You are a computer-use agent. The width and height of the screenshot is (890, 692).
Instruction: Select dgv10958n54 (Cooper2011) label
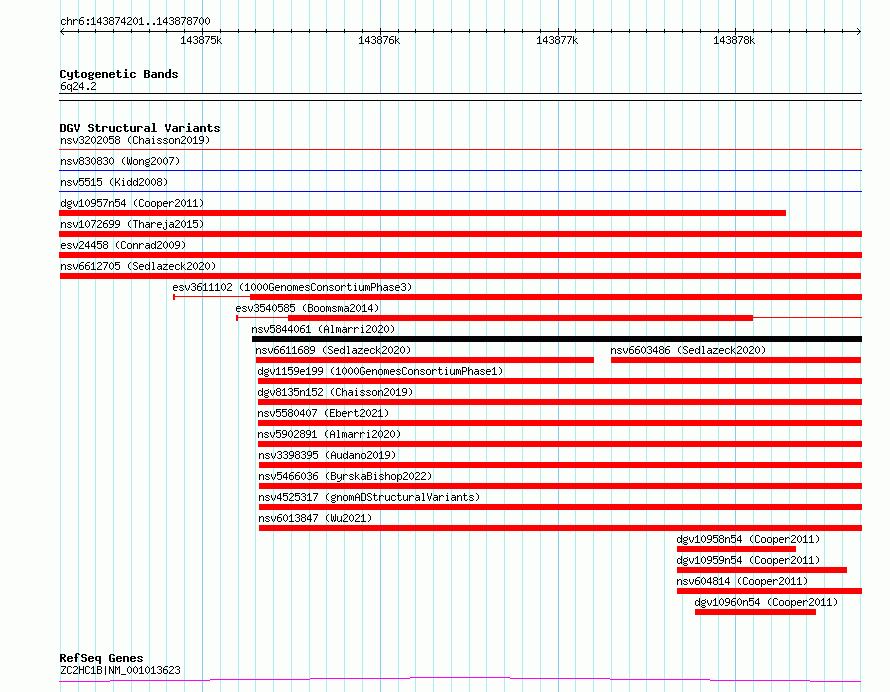point(748,539)
